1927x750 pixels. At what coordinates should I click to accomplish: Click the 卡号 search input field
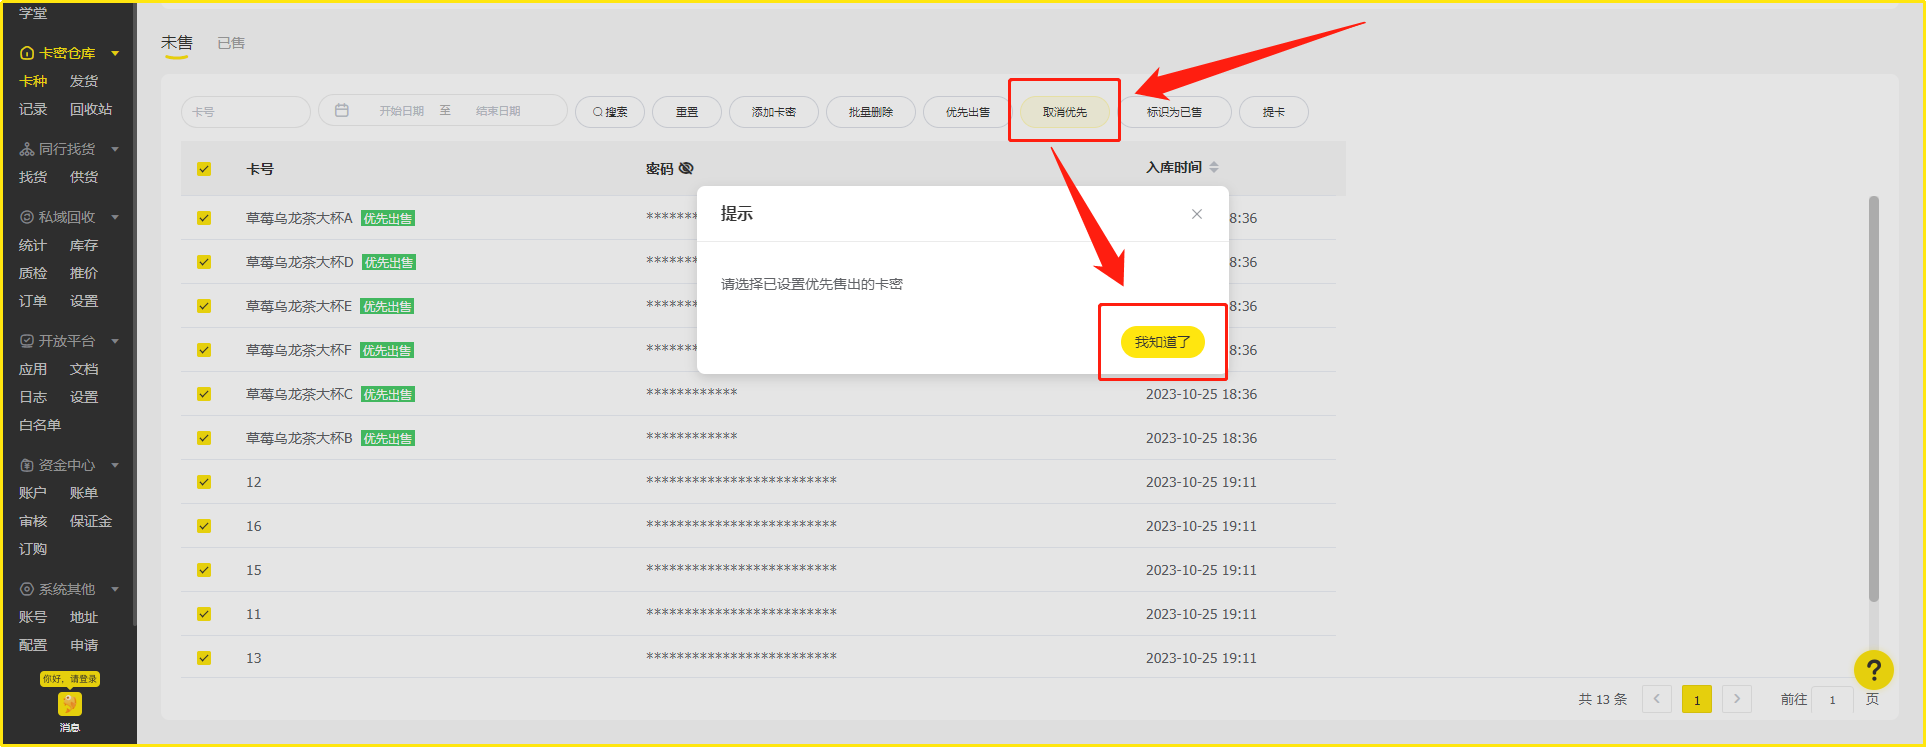(x=246, y=112)
